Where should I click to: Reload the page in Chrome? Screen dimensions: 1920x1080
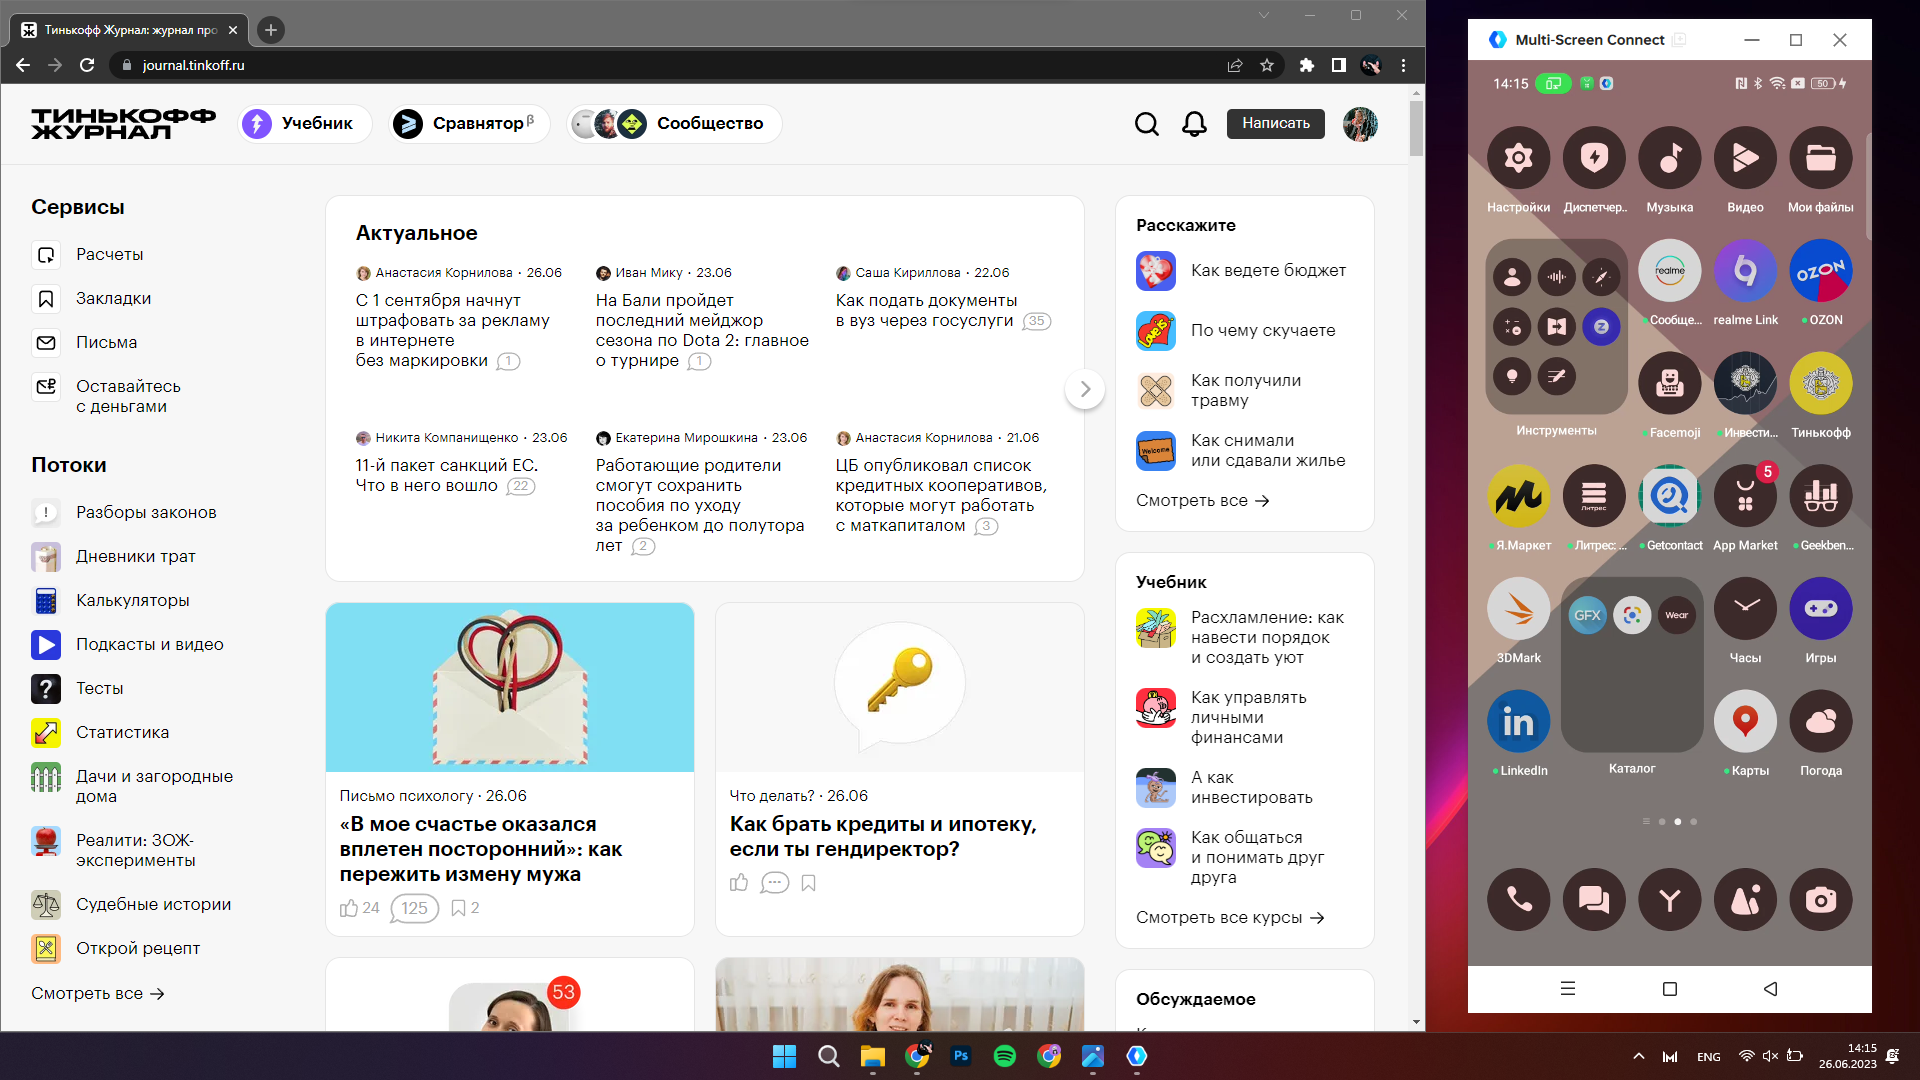point(87,65)
